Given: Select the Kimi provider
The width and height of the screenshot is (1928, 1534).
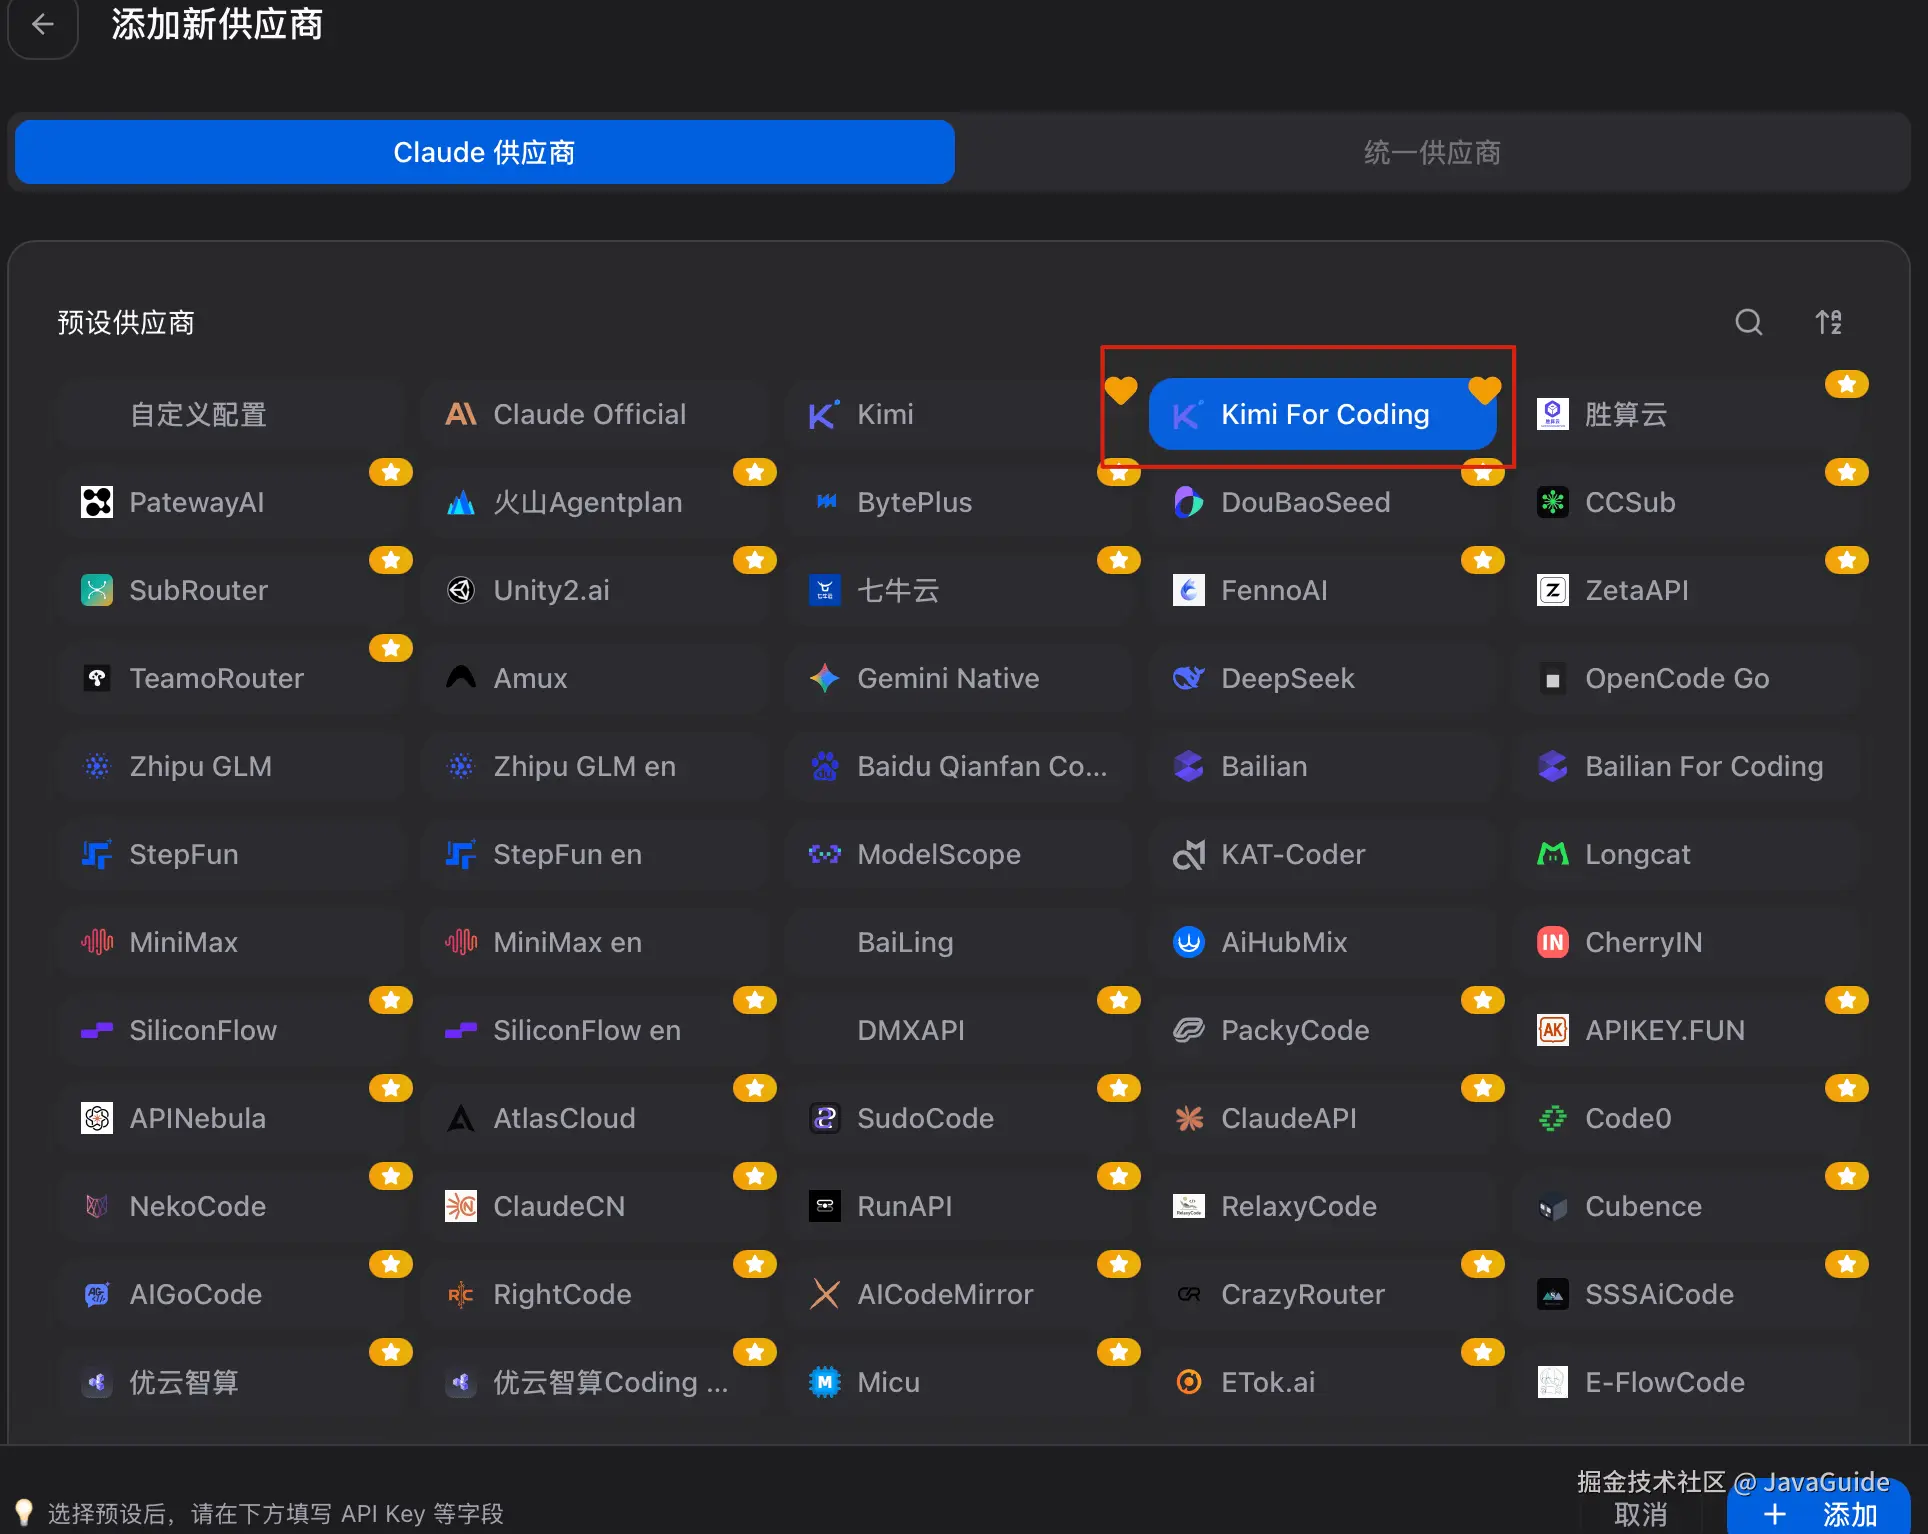Looking at the screenshot, I should pos(960,414).
